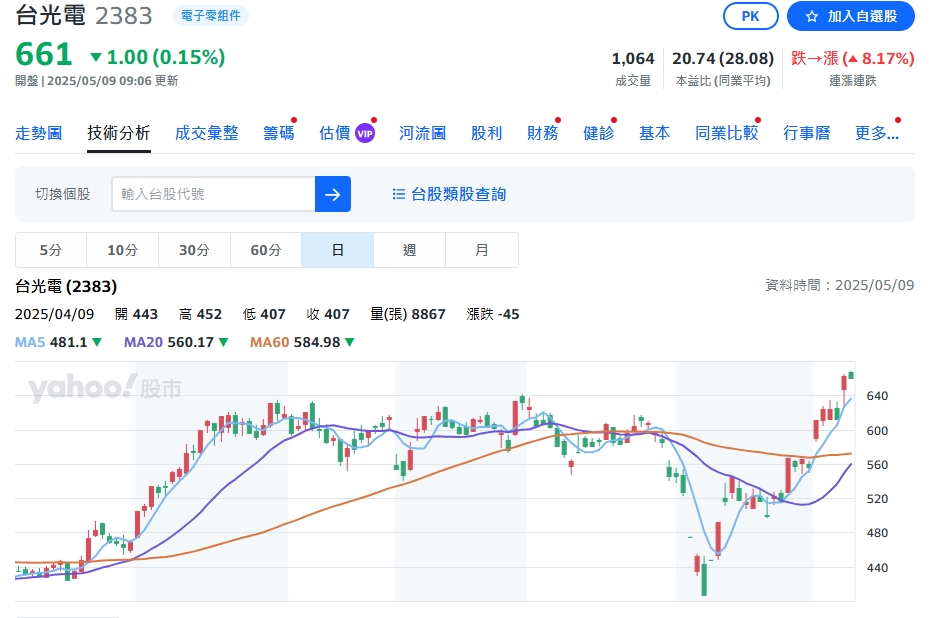Select the 30分 chart interval

click(194, 250)
